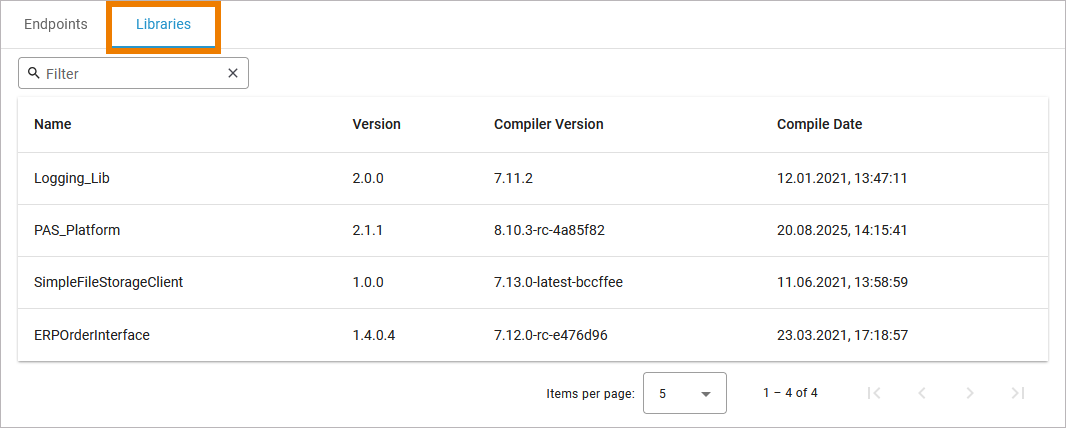Viewport: 1066px width, 428px height.
Task: Click the 1 – 4 of 4 range label
Action: tap(790, 393)
